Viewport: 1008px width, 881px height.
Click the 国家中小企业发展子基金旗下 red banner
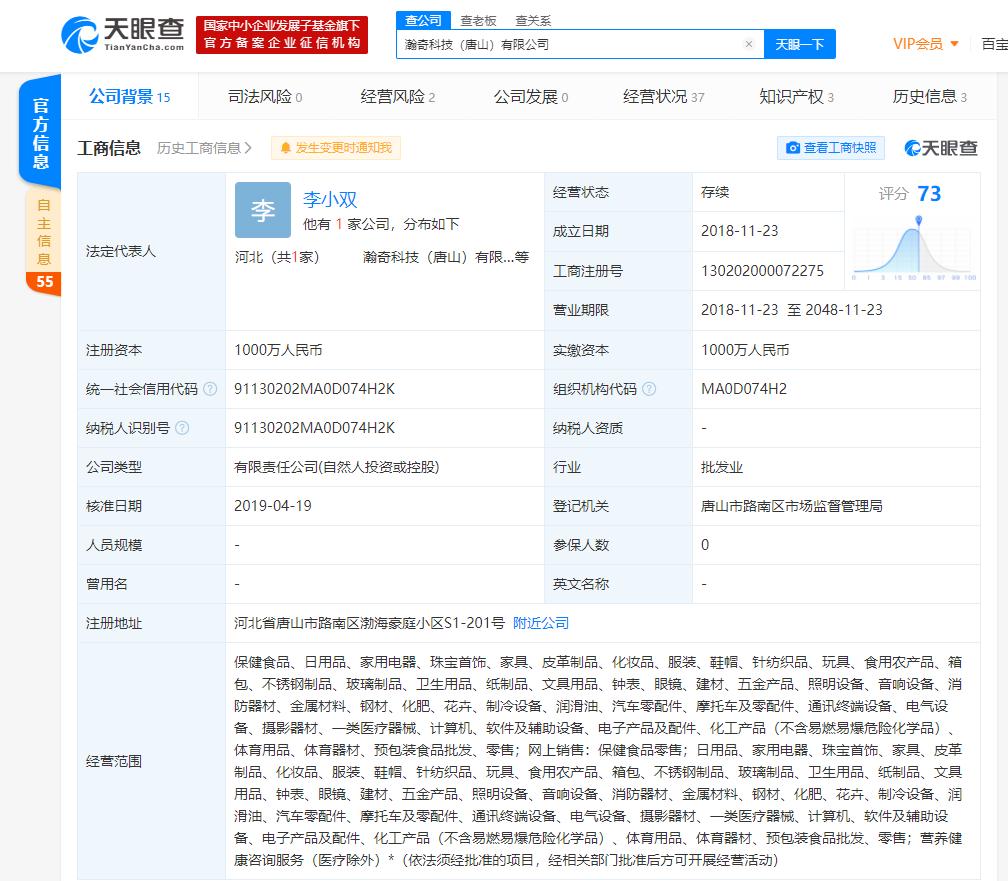click(x=282, y=35)
